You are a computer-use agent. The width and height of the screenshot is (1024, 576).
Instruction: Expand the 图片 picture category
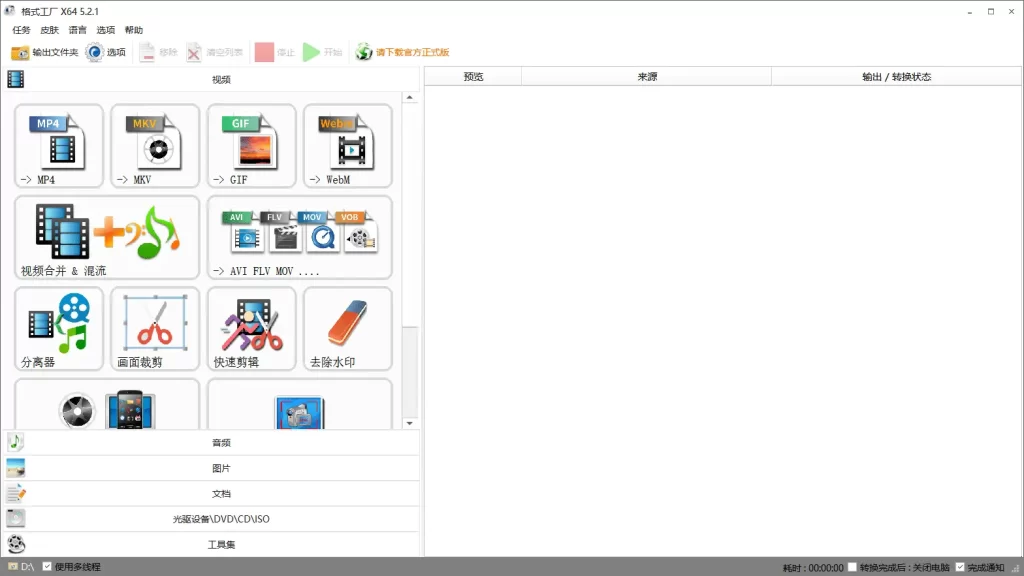221,467
